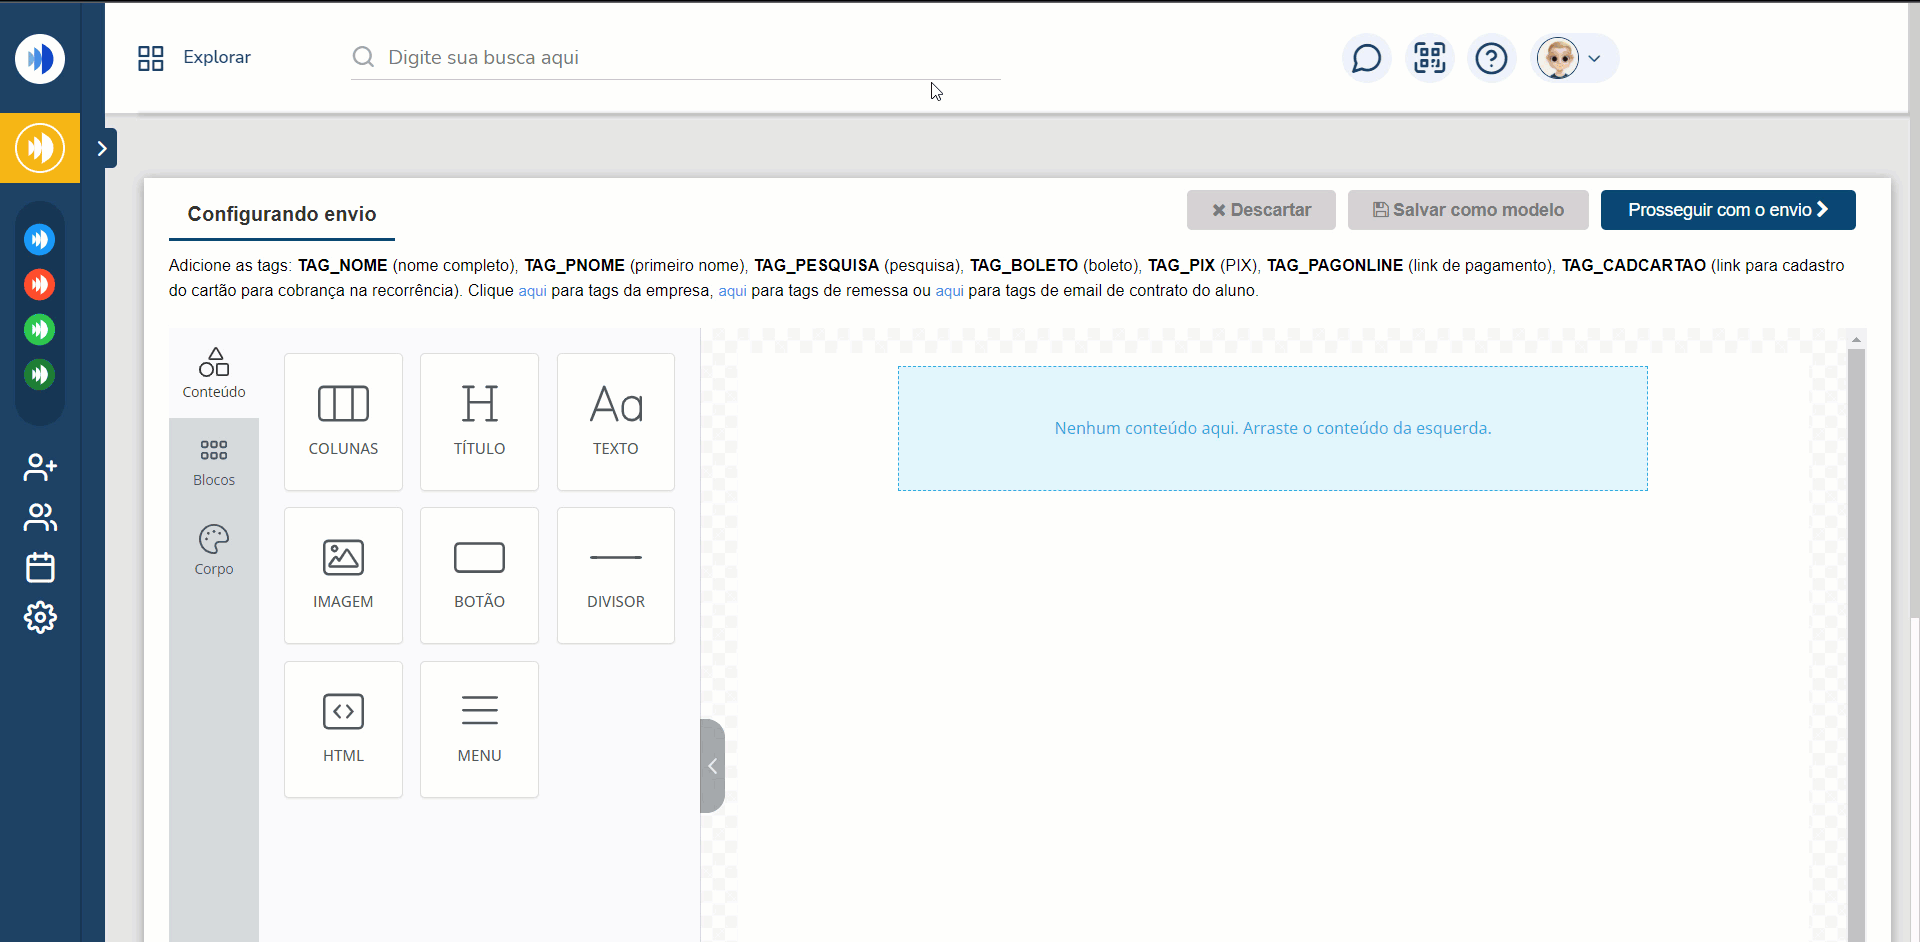Select the Divisor content block
Viewport: 1920px width, 942px height.
coord(615,575)
